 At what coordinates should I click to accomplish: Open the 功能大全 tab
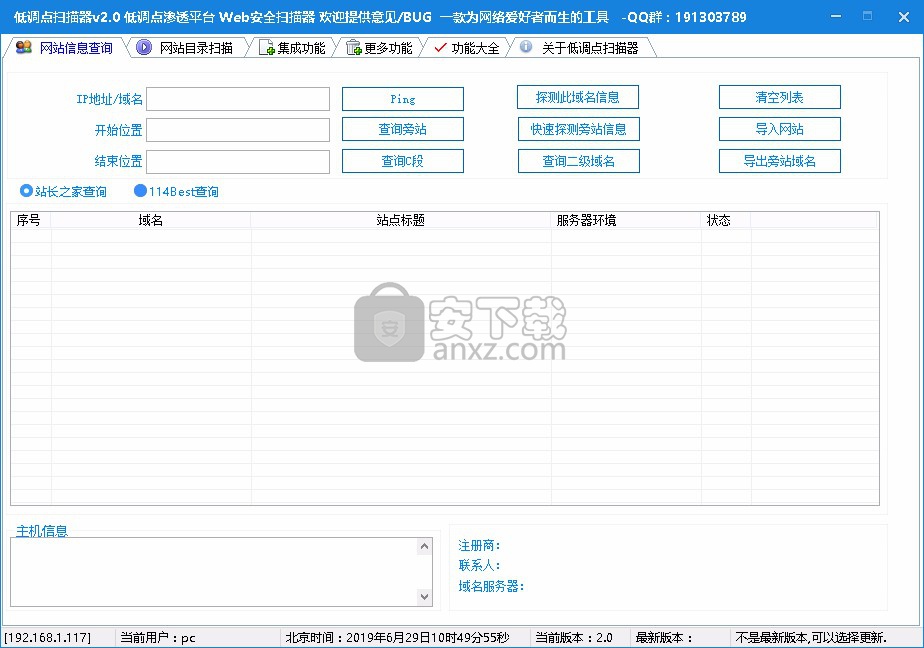(x=467, y=48)
